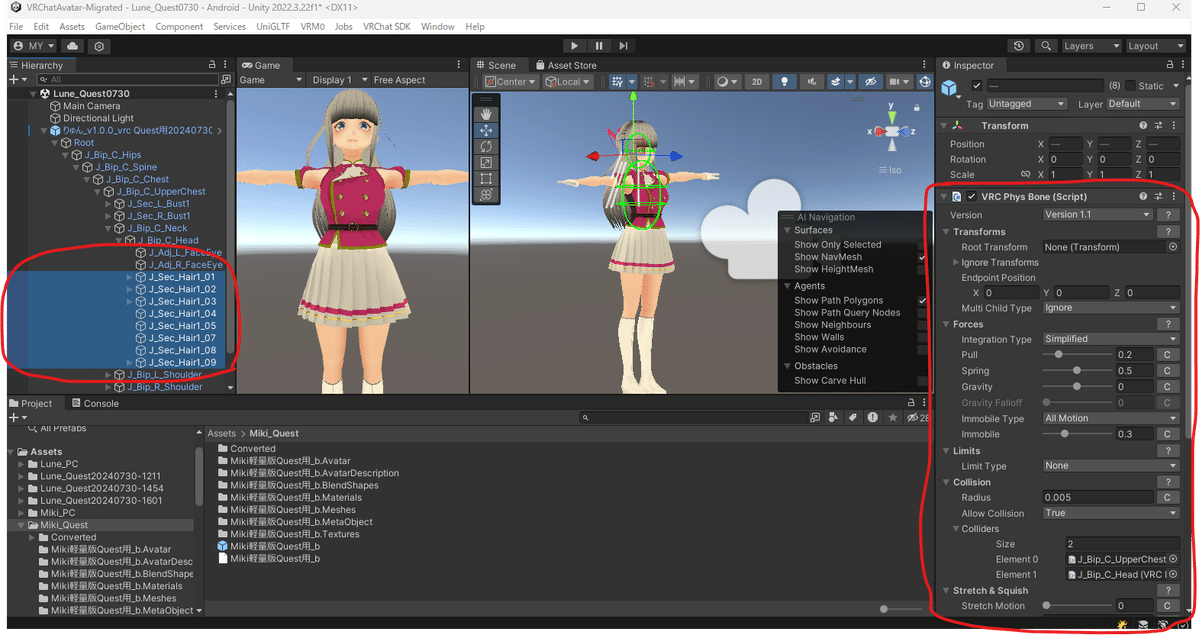Toggle VRC Phys Bone script enabled checkbox
Image resolution: width=1200 pixels, height=635 pixels.
972,197
